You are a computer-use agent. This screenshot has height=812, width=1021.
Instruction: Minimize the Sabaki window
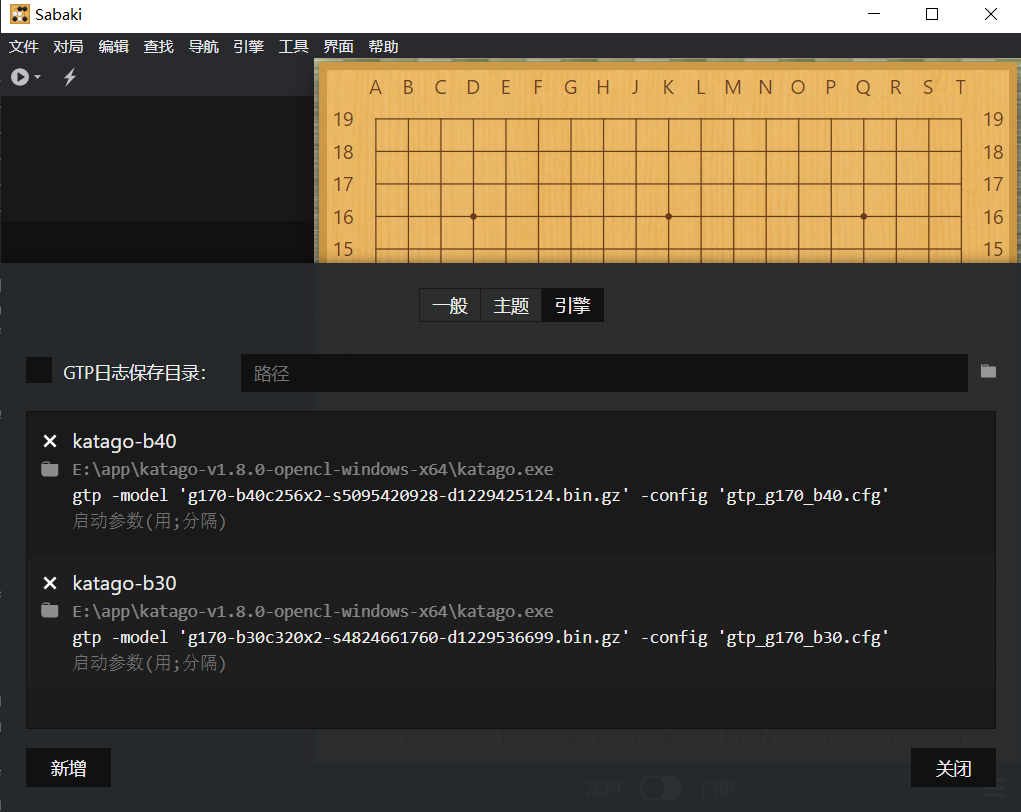click(x=874, y=14)
